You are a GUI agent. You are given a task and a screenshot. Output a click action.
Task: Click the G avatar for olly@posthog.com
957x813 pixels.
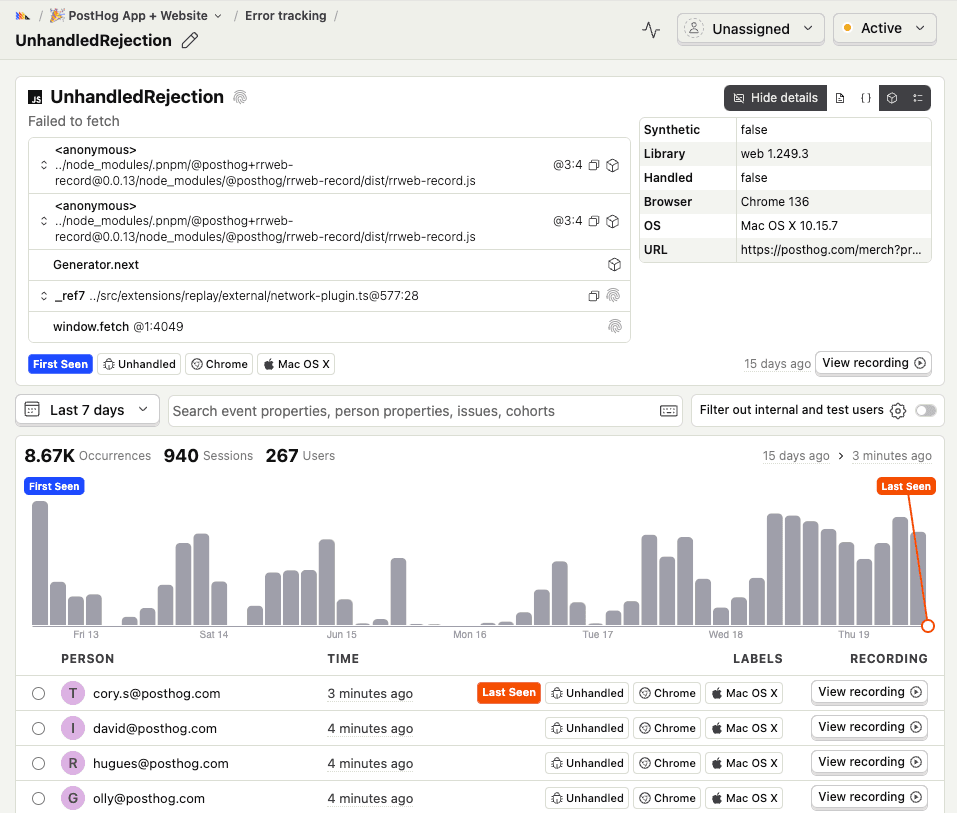73,798
